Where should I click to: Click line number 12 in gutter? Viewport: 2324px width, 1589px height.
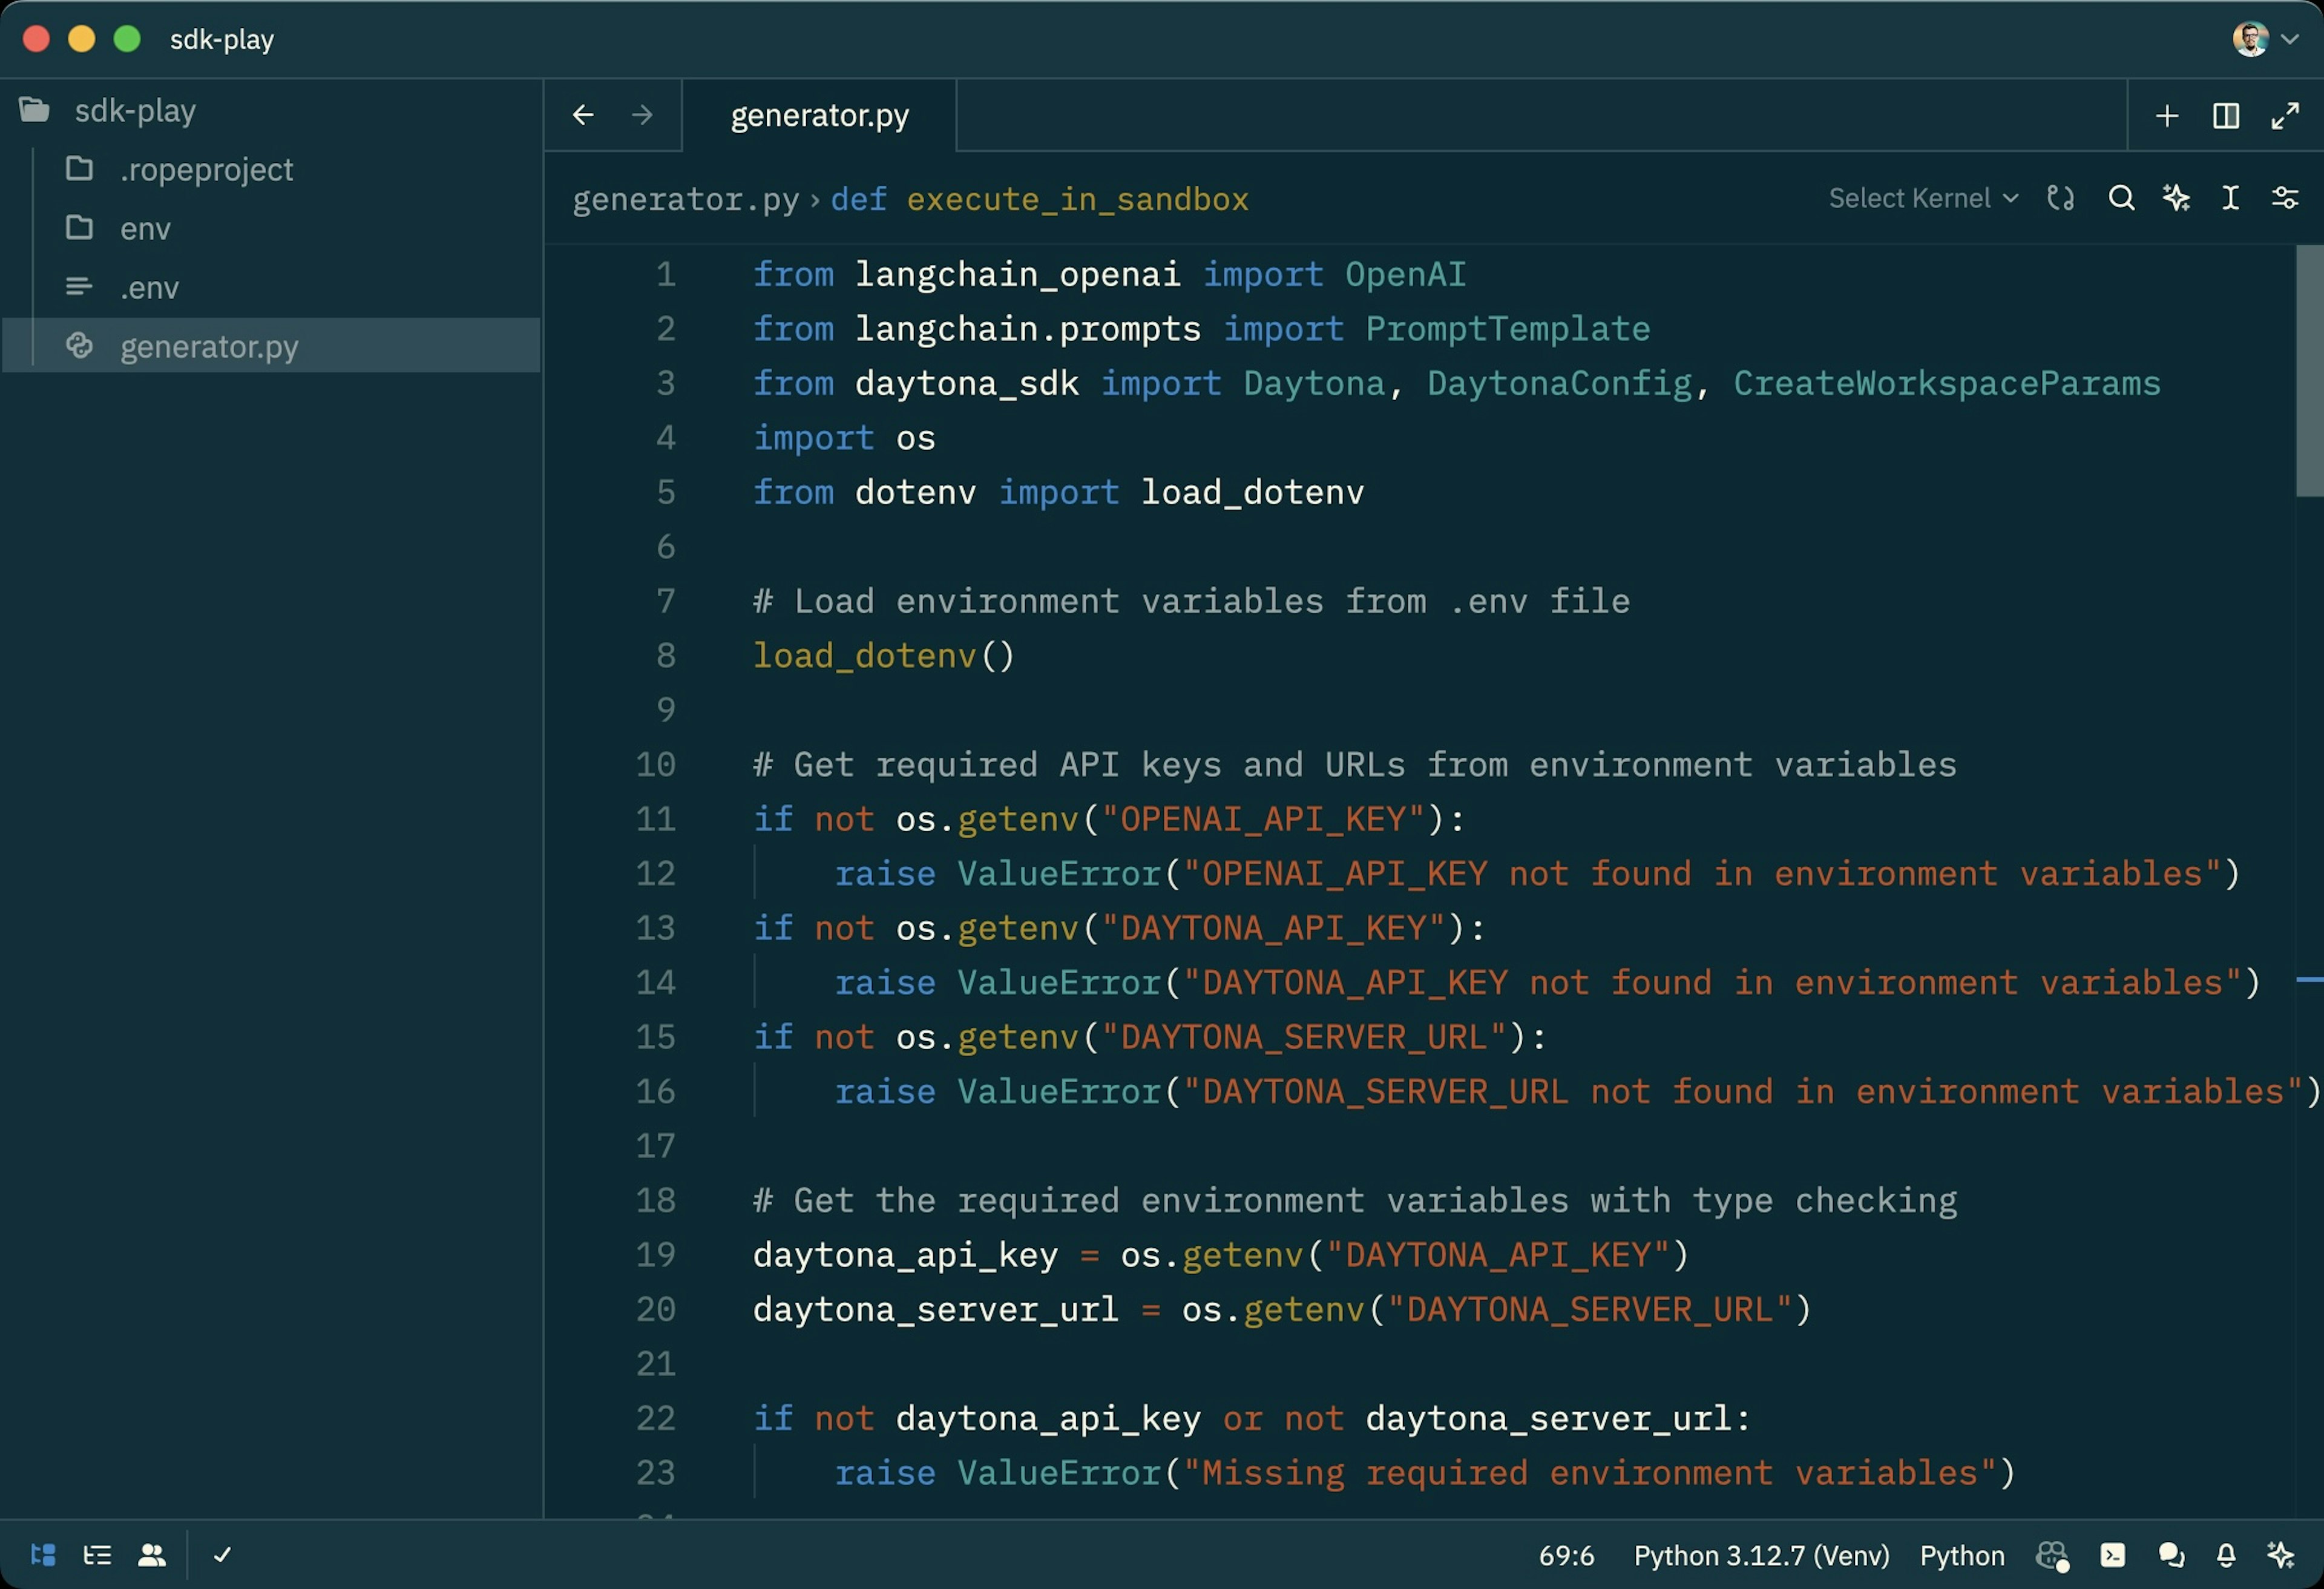click(x=656, y=873)
